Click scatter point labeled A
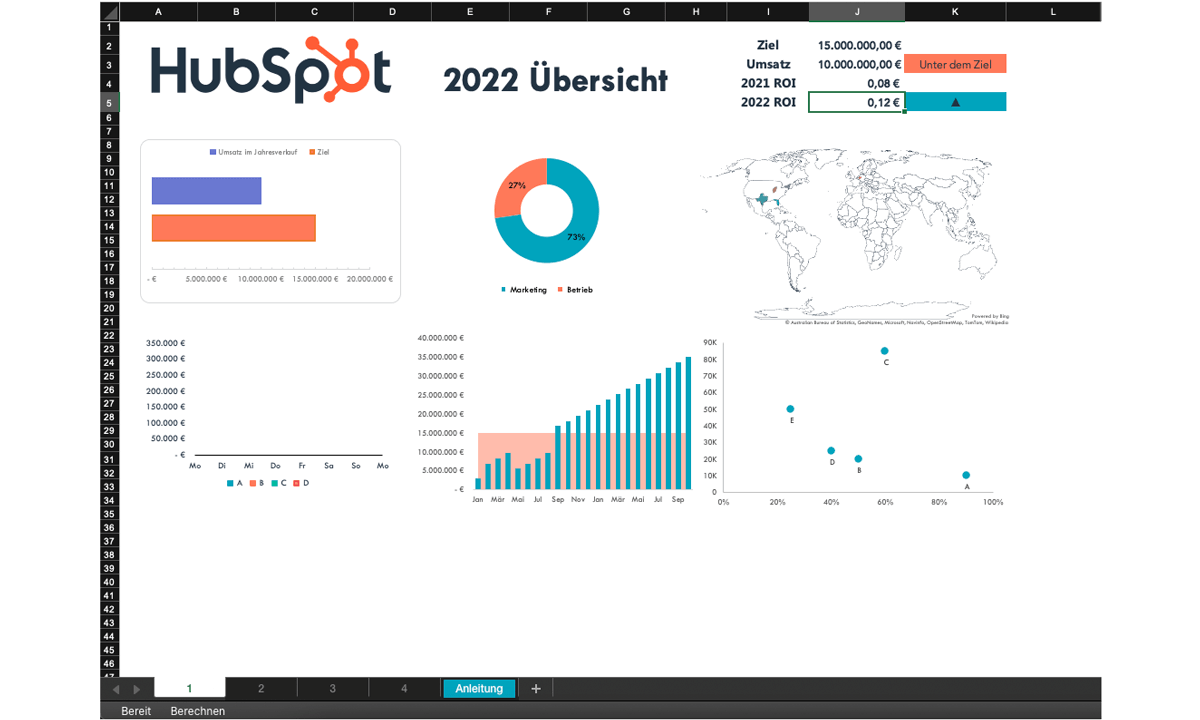The width and height of the screenshot is (1200, 720). coord(966,475)
